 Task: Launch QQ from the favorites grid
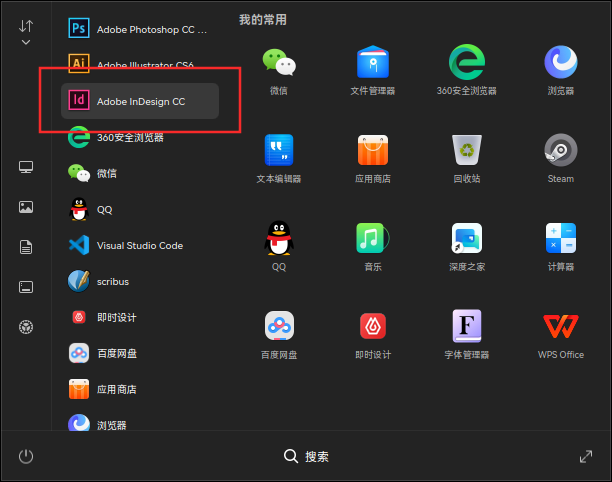[x=279, y=246]
